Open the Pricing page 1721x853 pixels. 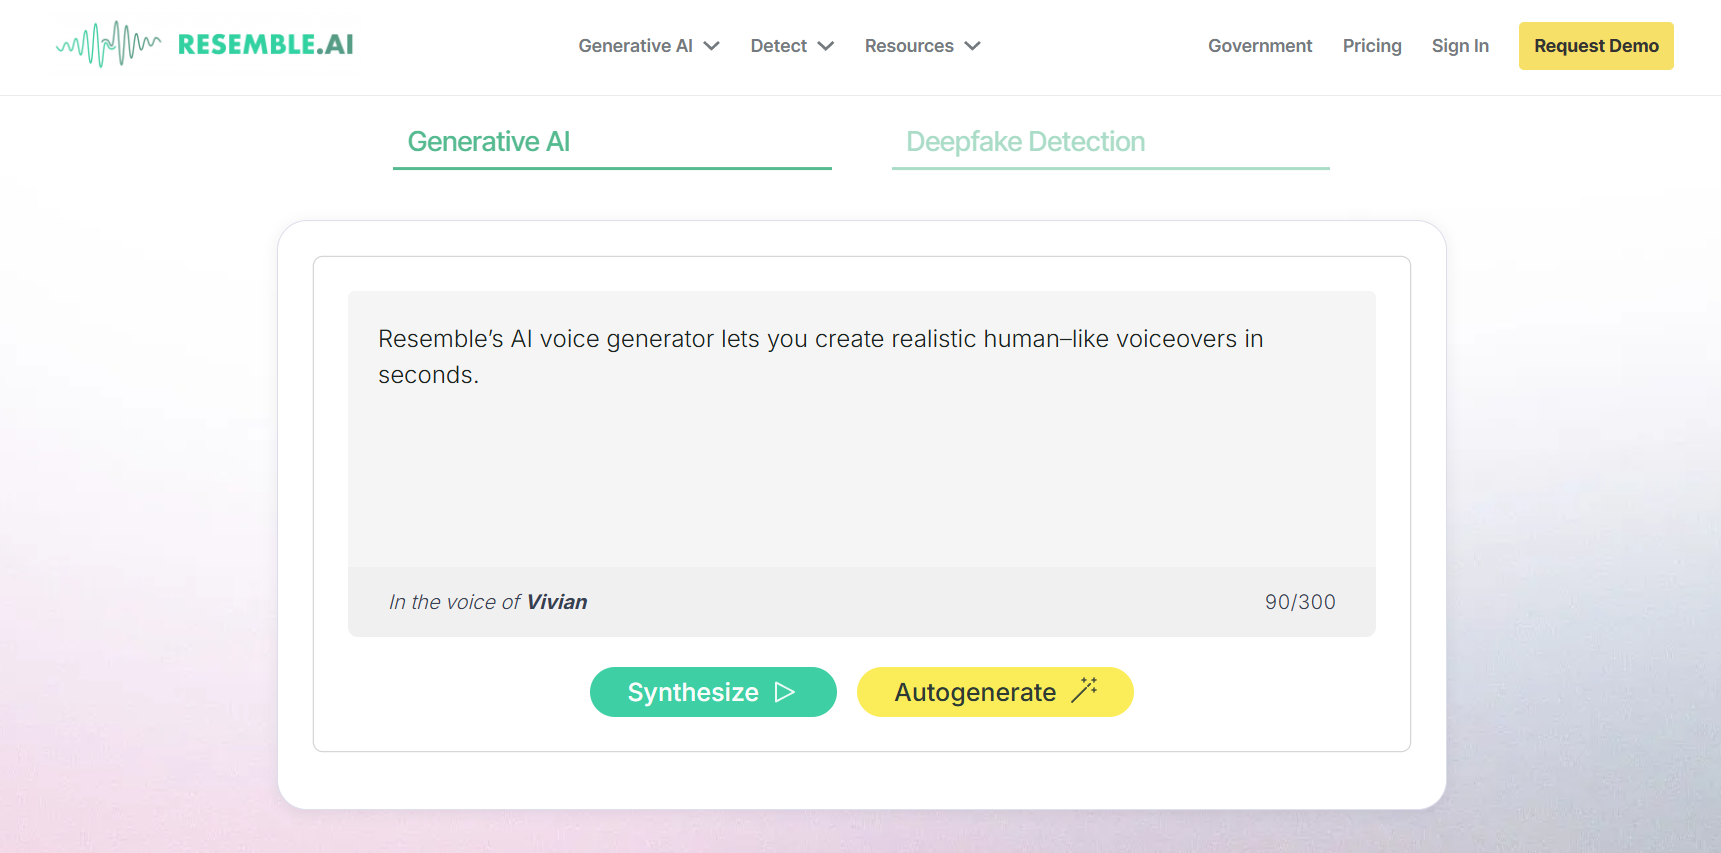(x=1372, y=46)
